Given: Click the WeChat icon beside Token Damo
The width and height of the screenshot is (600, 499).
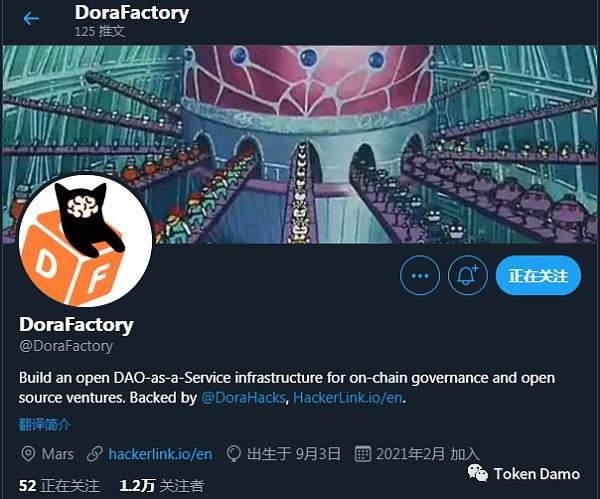Looking at the screenshot, I should pos(478,473).
